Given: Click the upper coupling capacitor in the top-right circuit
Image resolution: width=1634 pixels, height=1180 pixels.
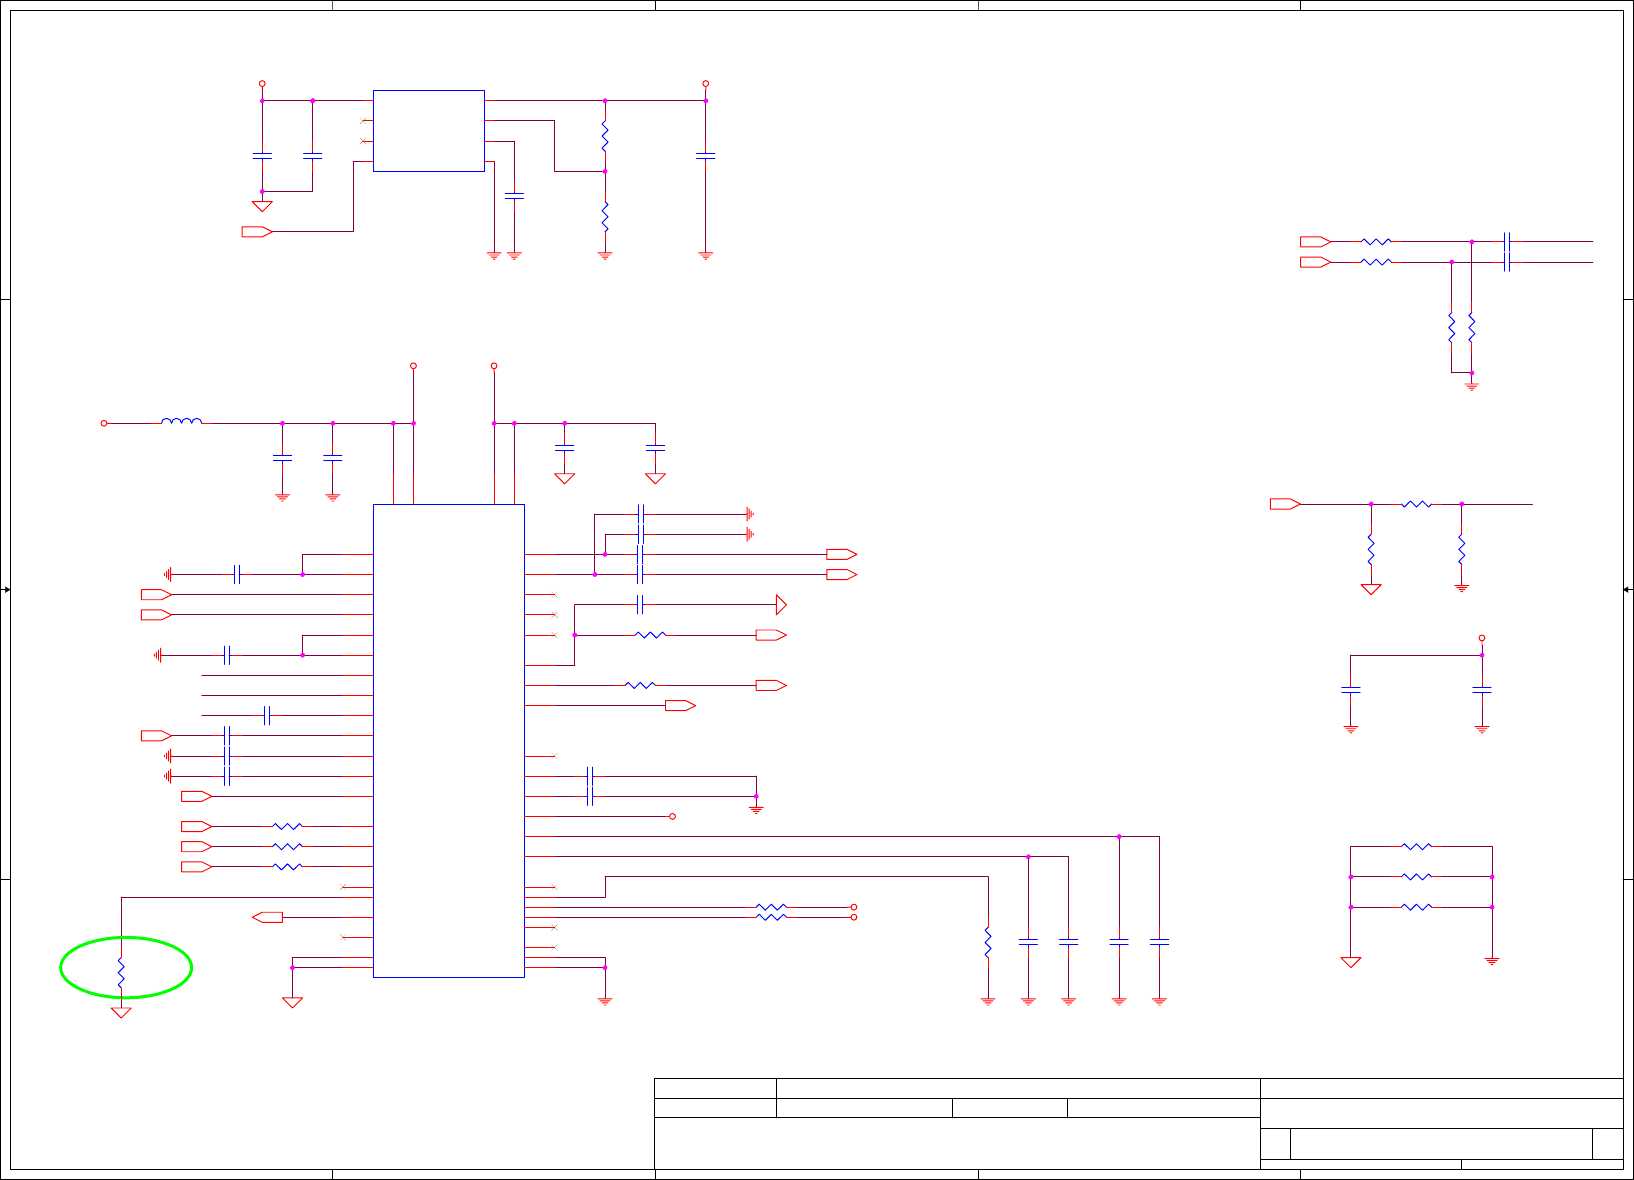Looking at the screenshot, I should [x=1507, y=241].
